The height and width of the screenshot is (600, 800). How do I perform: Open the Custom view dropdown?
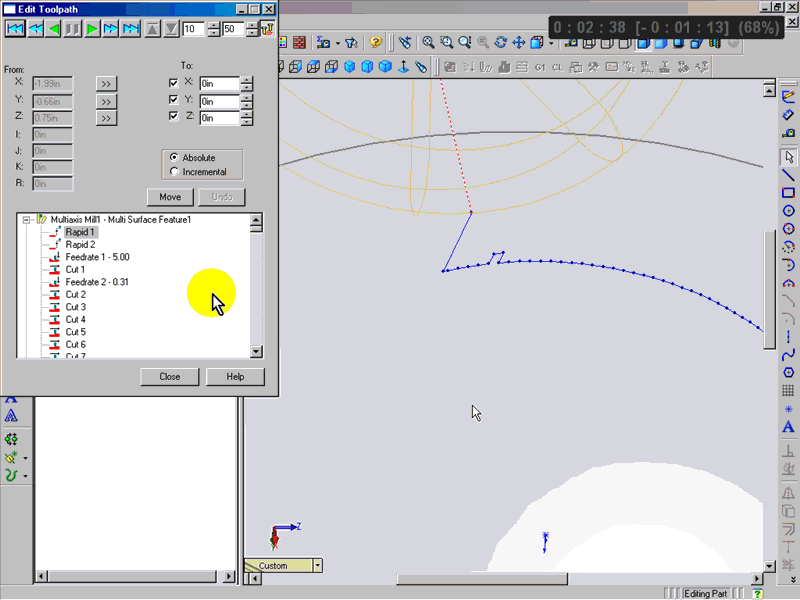(x=318, y=566)
